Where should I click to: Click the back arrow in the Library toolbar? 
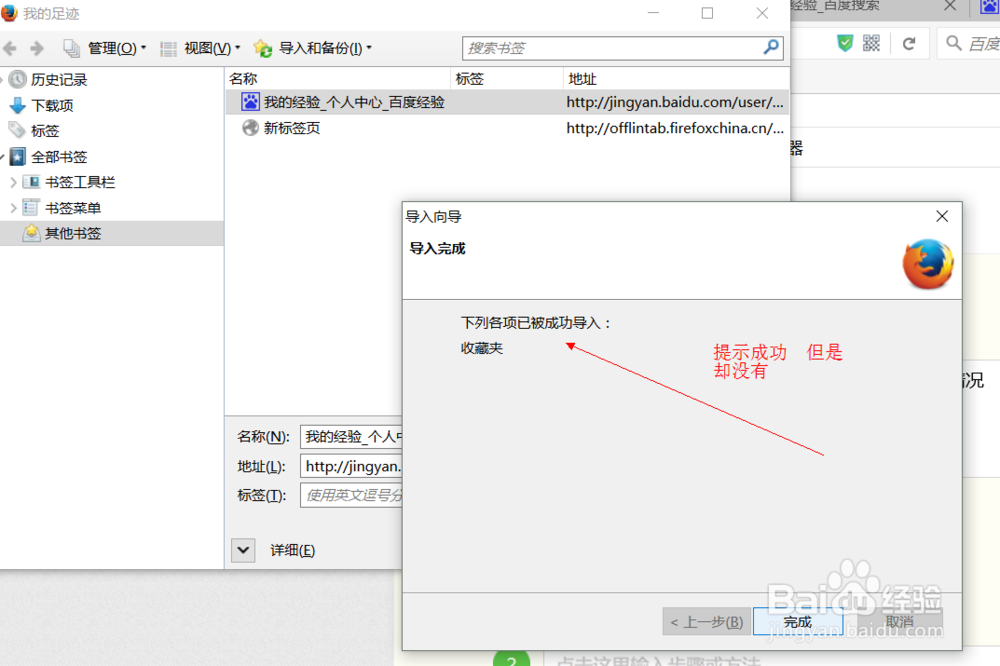(x=10, y=47)
